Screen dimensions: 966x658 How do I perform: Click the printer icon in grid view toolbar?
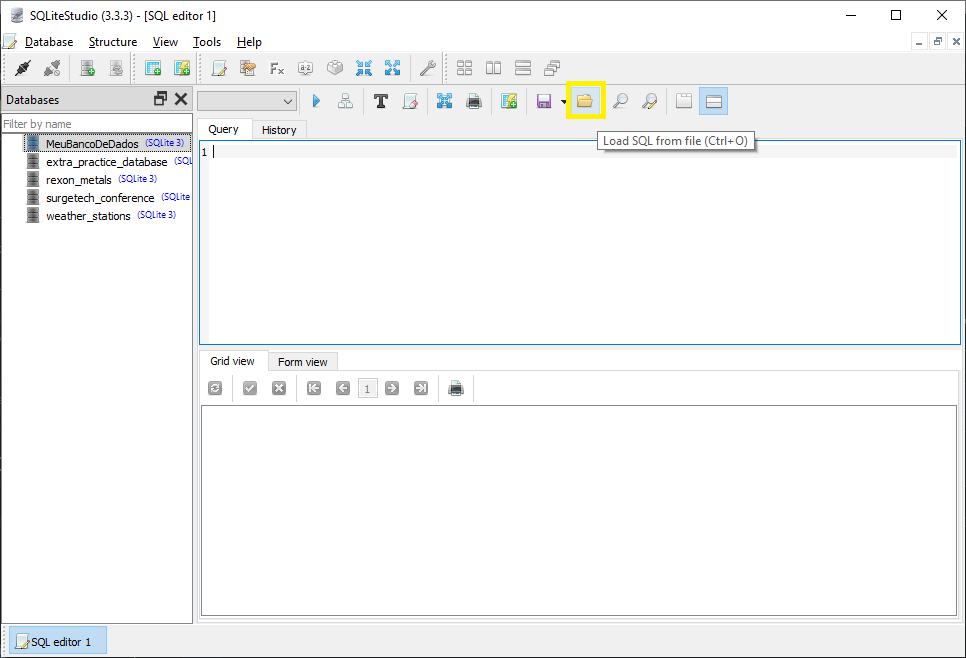click(x=456, y=388)
